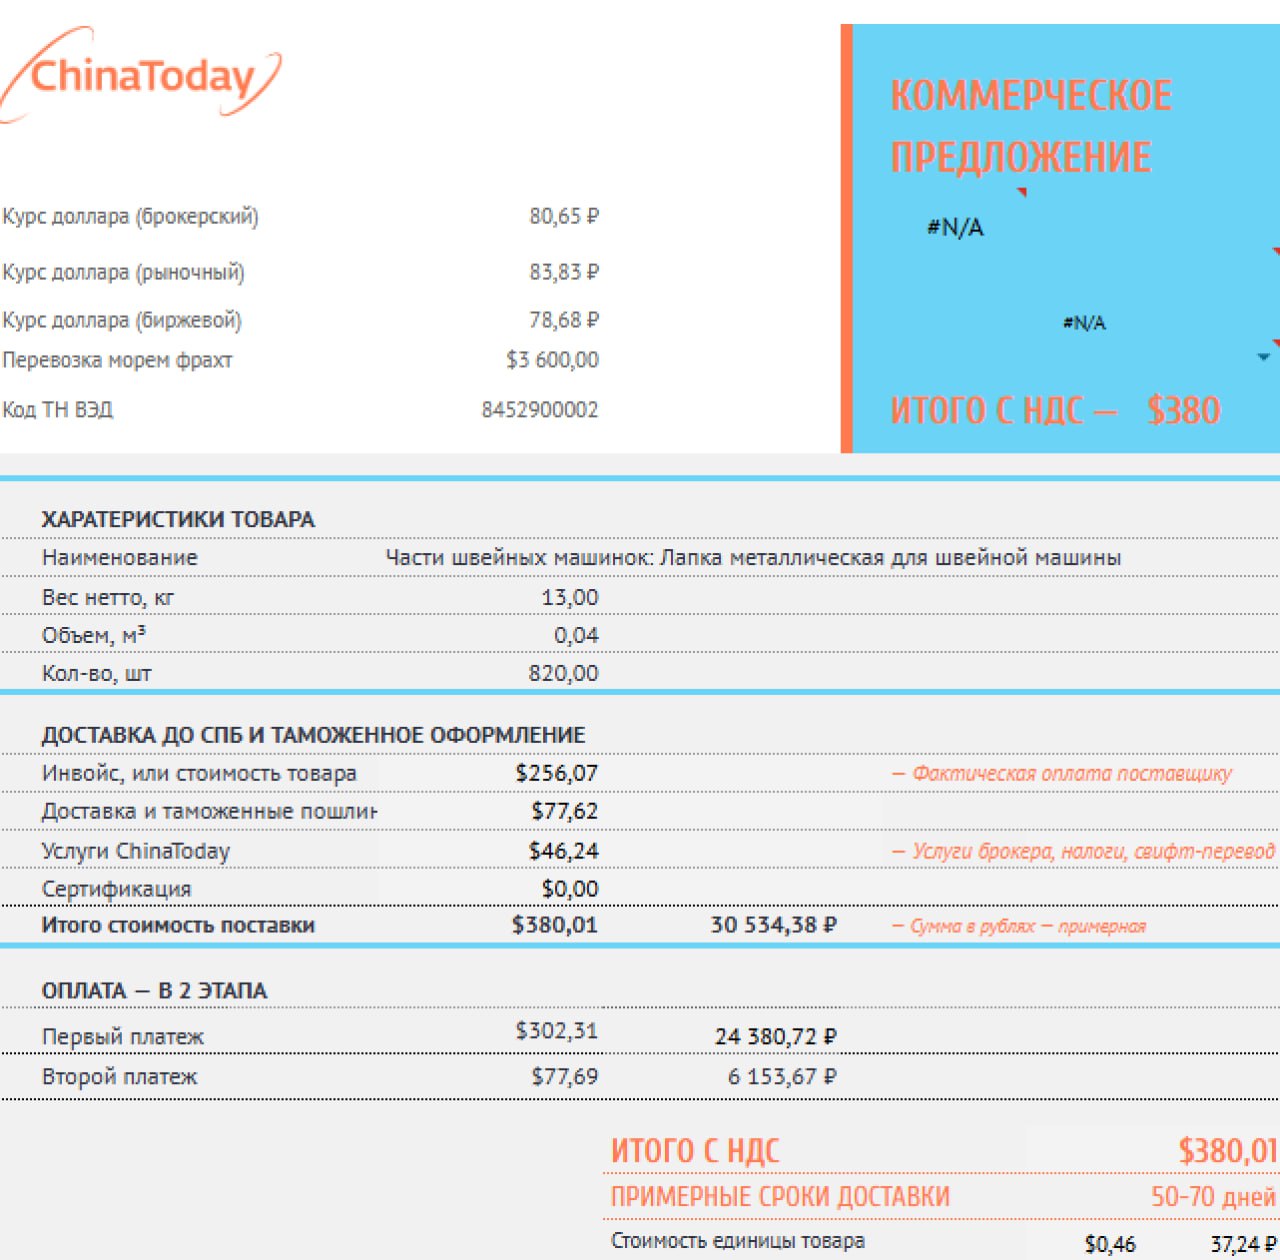Select sea freight value $3 600,00
1280x1260 pixels.
coord(552,360)
